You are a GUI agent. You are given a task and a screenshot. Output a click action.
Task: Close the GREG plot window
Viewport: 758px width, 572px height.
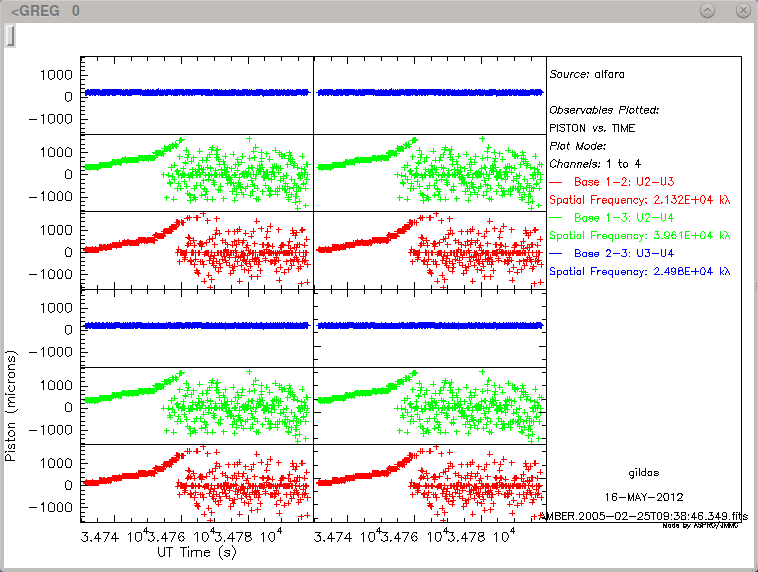742,10
